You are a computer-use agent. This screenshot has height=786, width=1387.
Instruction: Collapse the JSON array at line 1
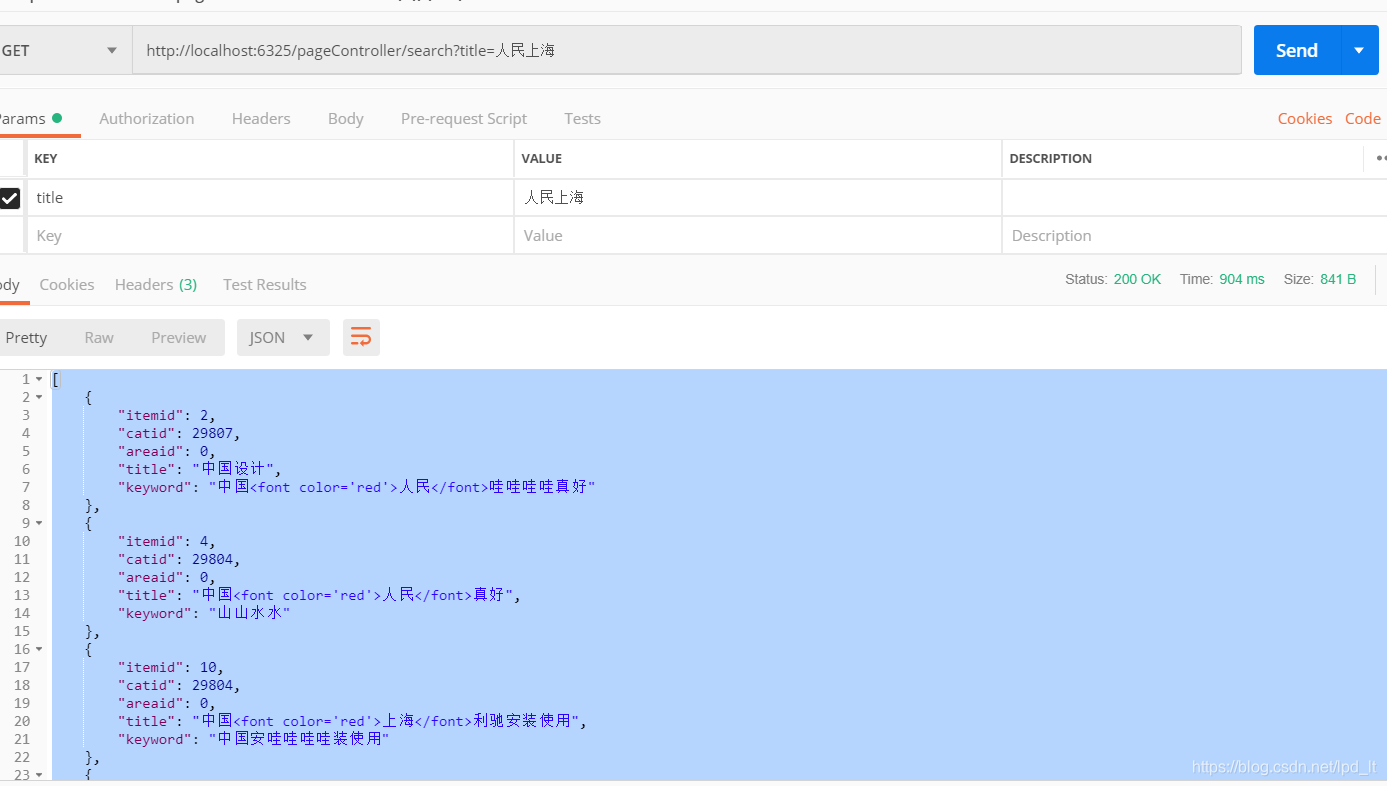click(x=39, y=379)
